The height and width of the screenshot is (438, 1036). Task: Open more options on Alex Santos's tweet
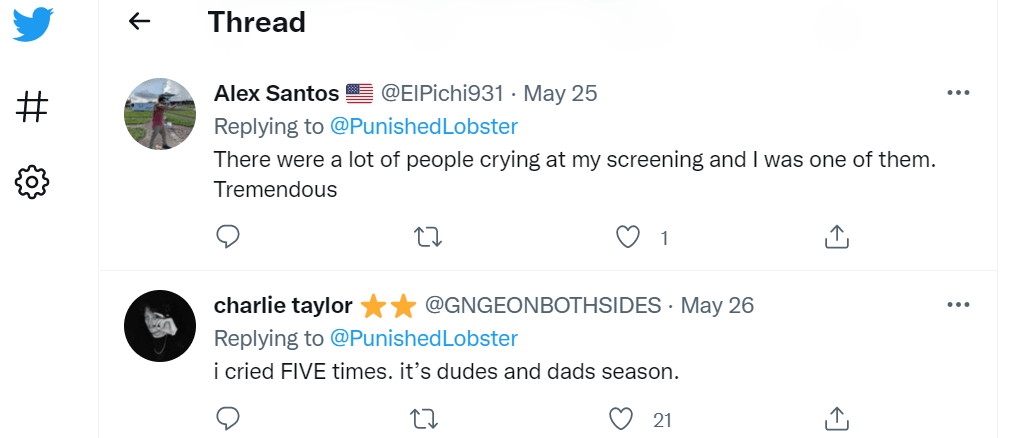click(x=958, y=93)
